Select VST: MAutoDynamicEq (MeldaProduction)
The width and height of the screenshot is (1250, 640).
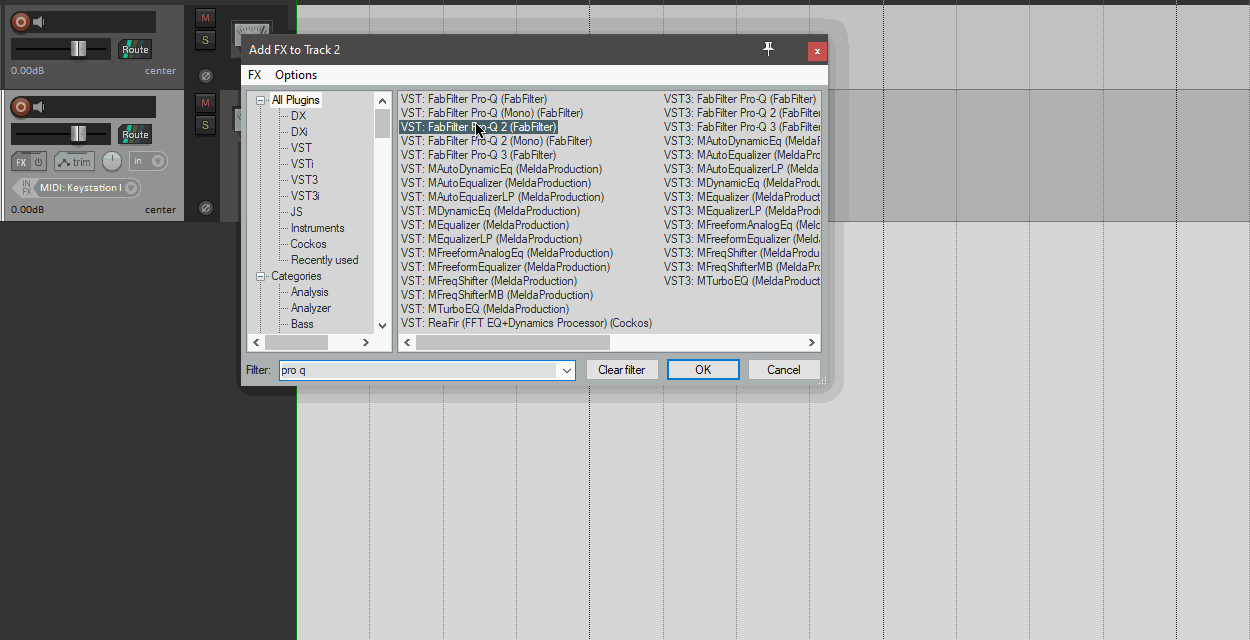click(x=502, y=169)
